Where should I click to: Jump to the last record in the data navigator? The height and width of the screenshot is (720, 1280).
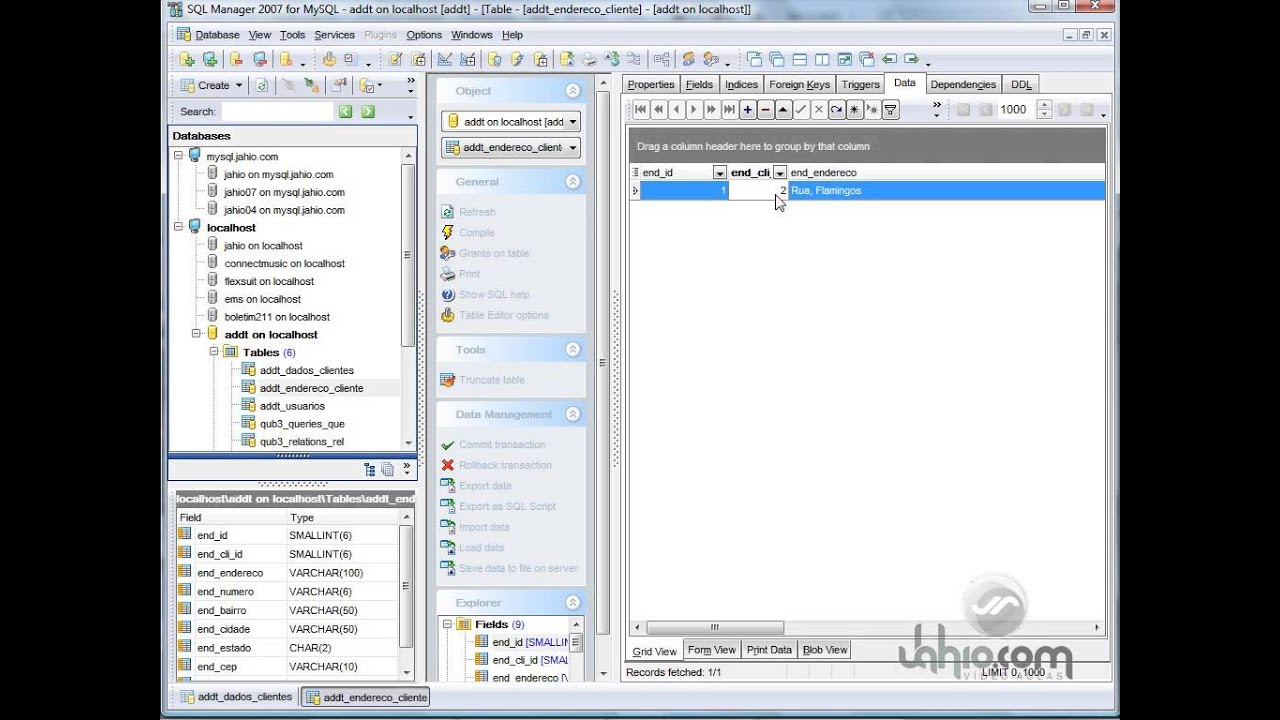(x=729, y=110)
